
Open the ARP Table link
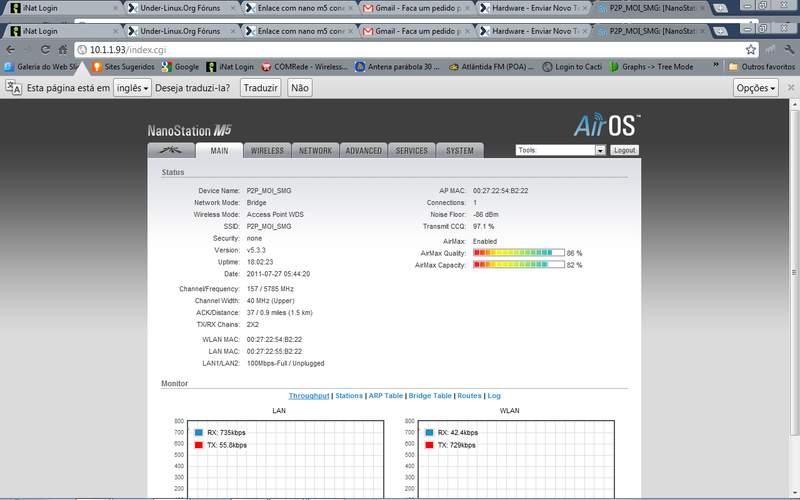[386, 396]
